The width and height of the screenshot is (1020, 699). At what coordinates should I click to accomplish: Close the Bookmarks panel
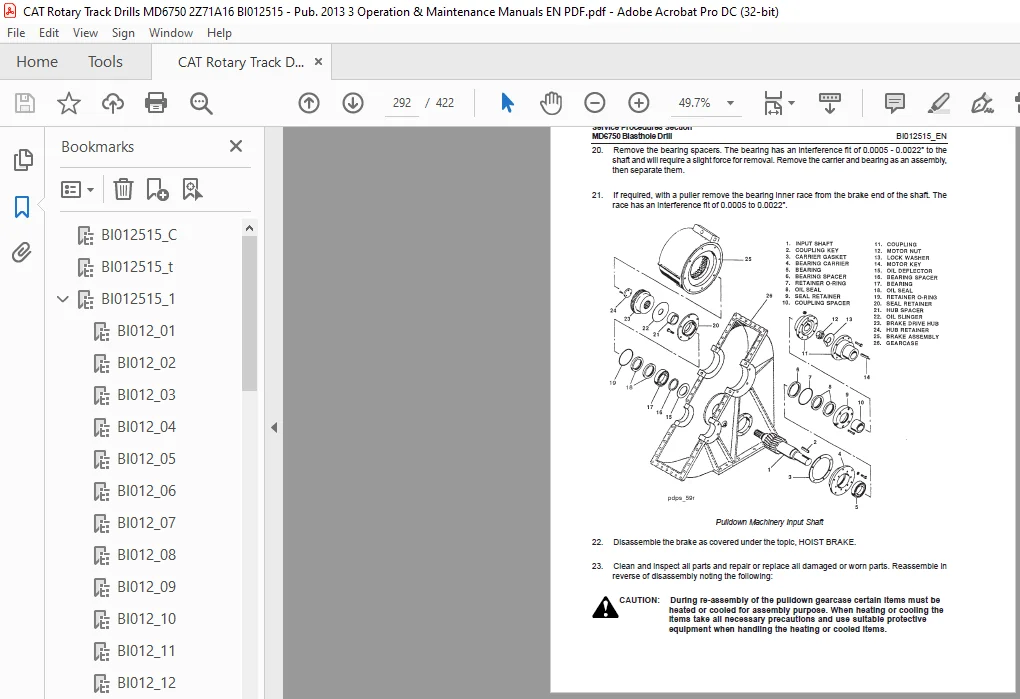coord(235,146)
